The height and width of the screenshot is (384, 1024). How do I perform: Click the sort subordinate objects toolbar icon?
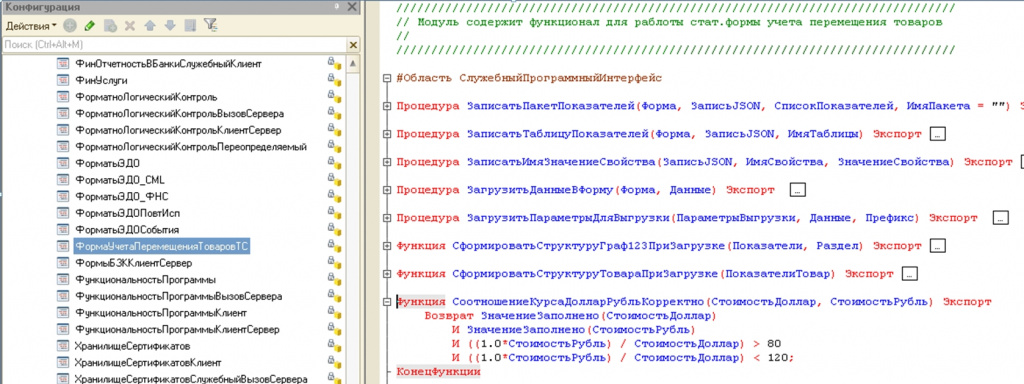point(190,26)
